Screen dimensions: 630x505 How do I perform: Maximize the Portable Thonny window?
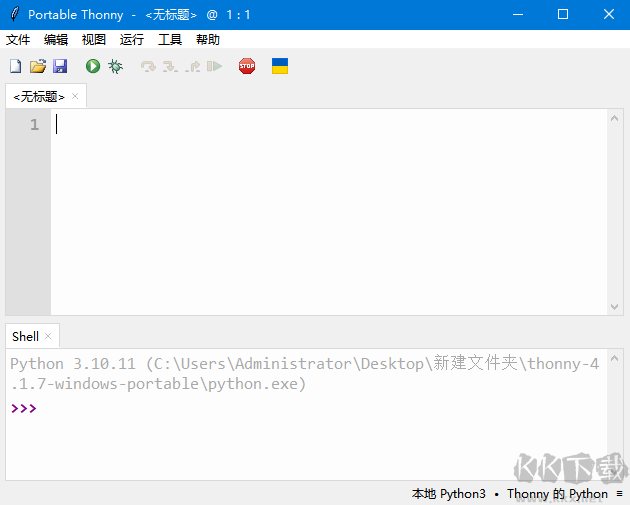point(563,14)
